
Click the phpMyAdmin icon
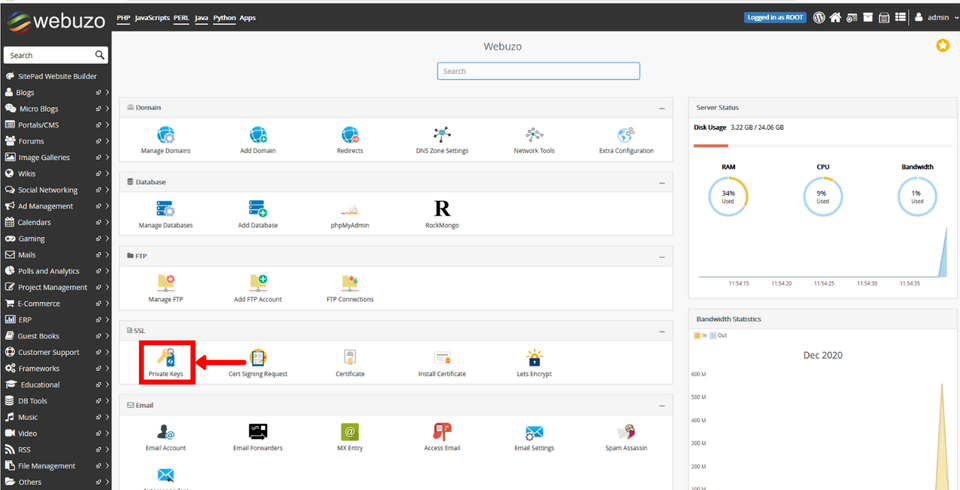pyautogui.click(x=349, y=212)
